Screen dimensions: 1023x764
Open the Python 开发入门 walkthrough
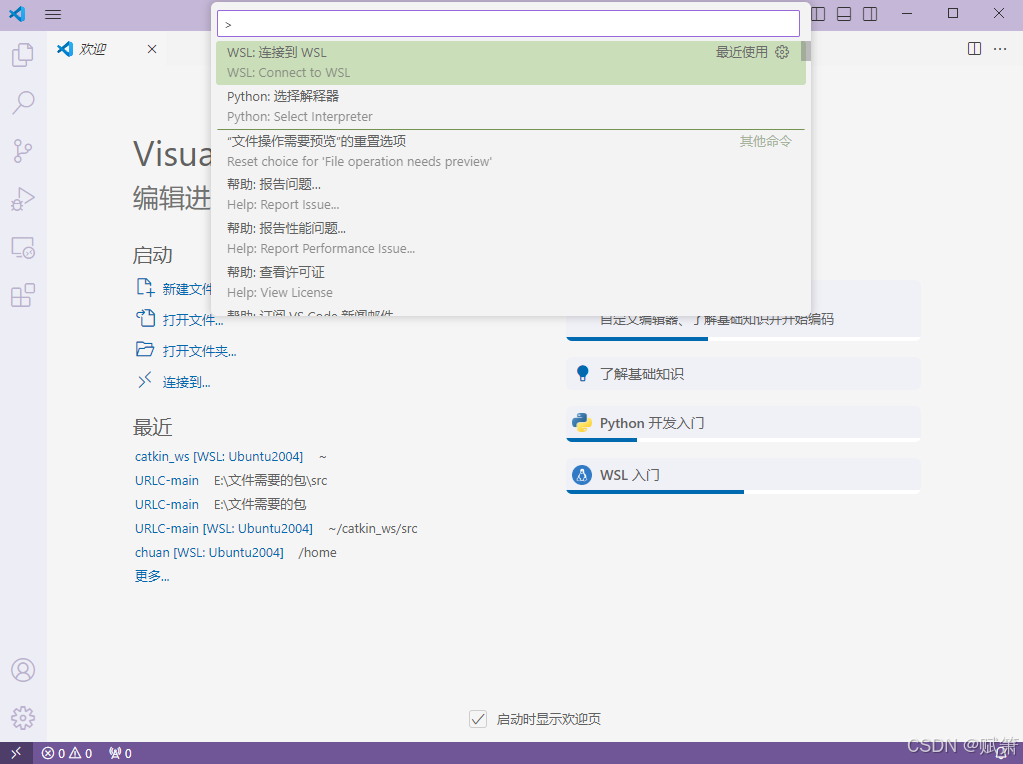pyautogui.click(x=743, y=423)
